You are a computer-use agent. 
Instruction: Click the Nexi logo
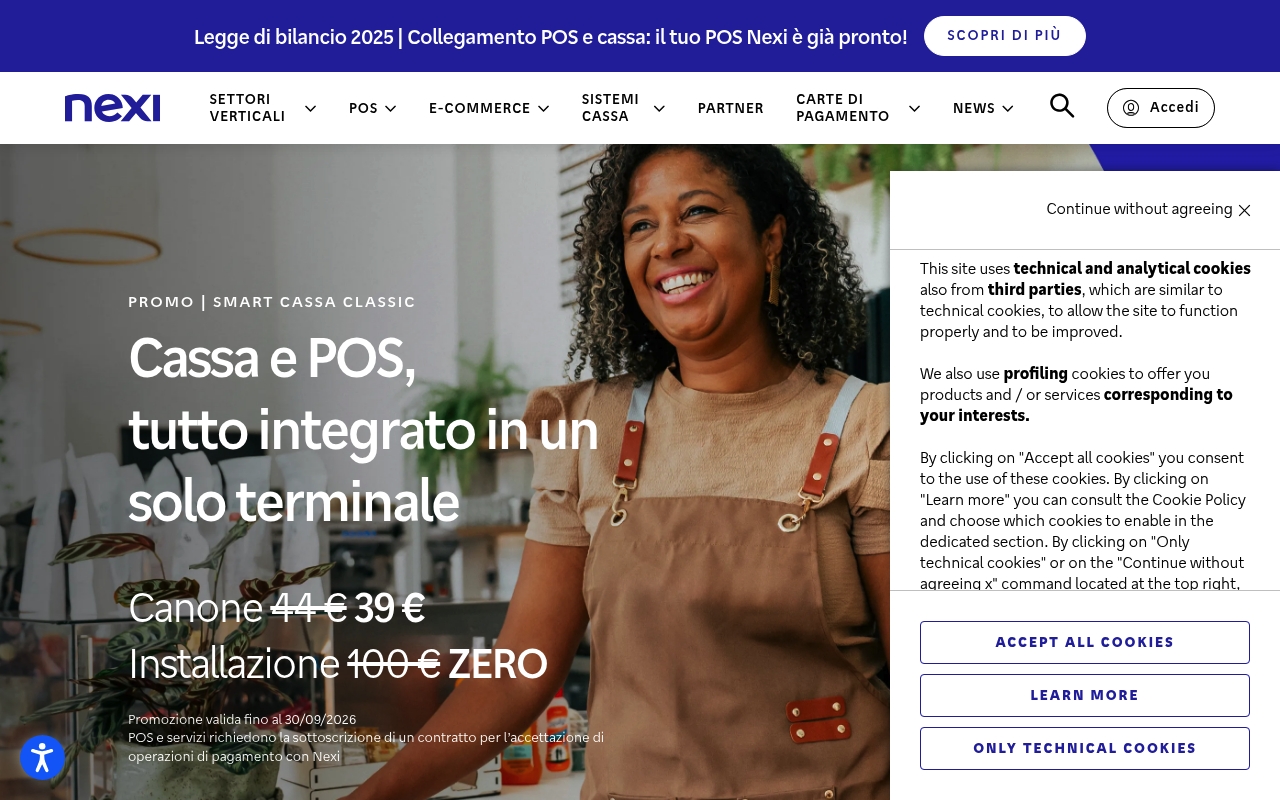coord(112,108)
